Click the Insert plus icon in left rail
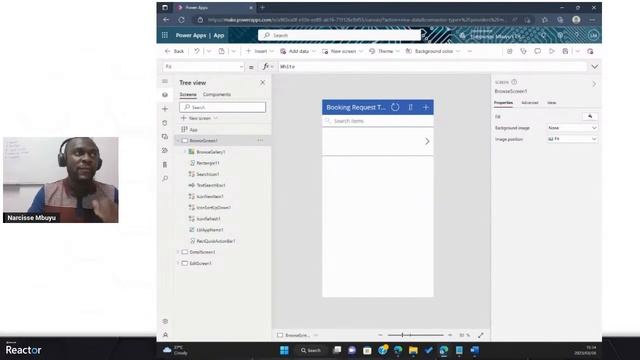The height and width of the screenshot is (360, 640). [x=165, y=109]
